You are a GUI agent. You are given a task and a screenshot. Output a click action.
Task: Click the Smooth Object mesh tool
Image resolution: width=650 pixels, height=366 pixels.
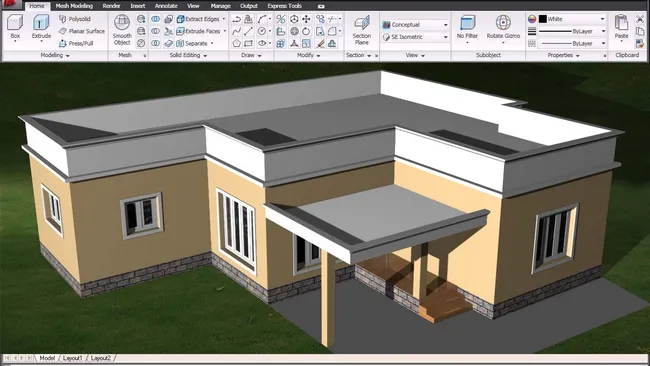[x=122, y=30]
